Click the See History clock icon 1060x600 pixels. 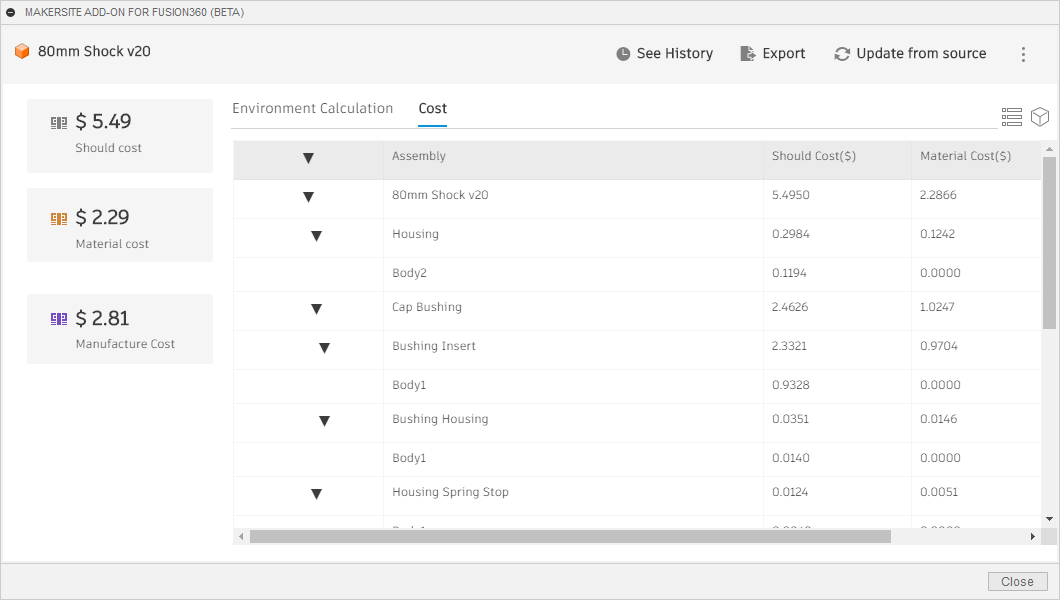(x=623, y=54)
